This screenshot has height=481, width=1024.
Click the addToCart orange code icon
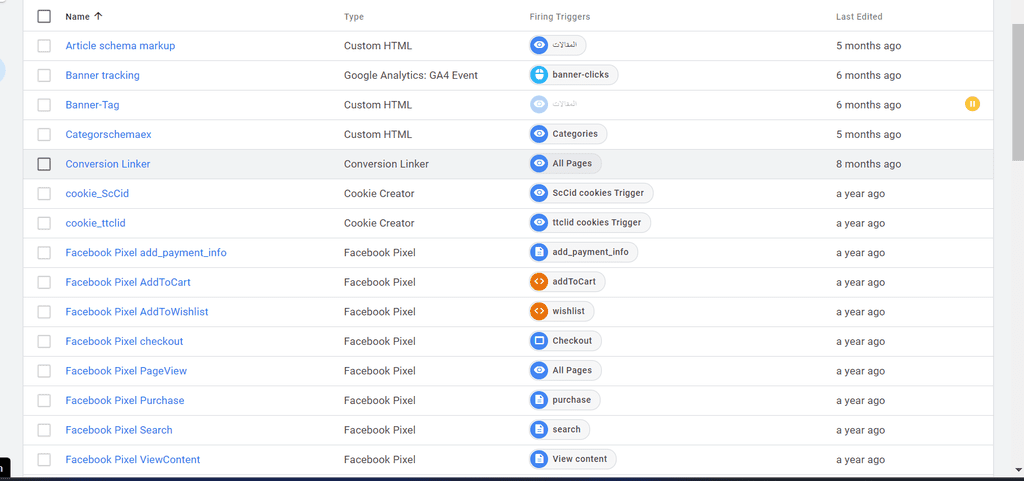pos(539,282)
